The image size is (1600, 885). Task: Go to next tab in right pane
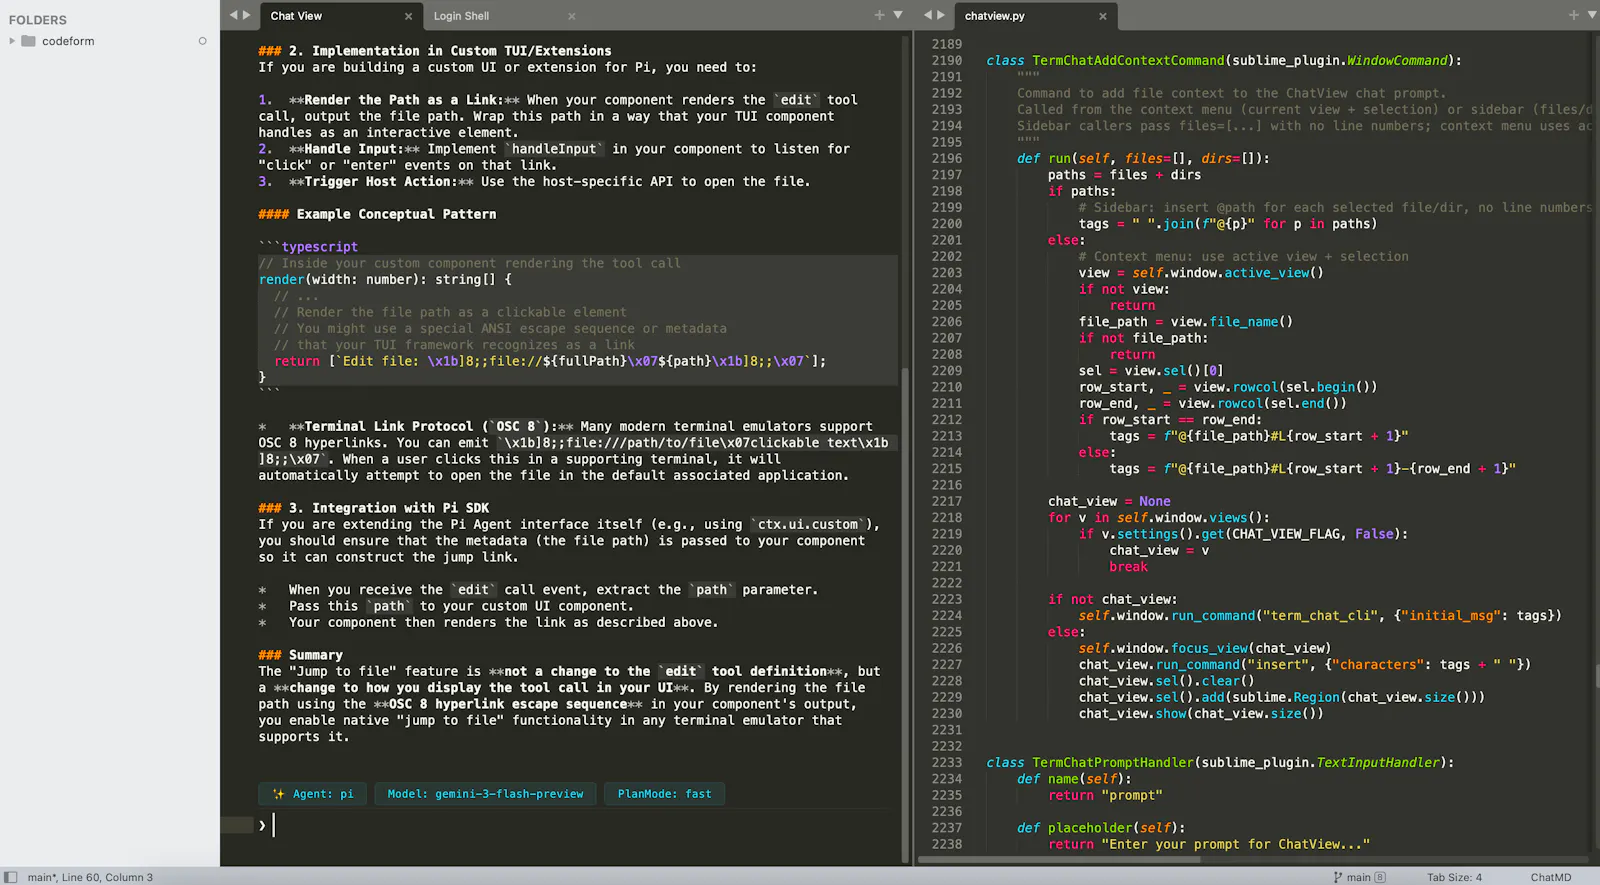(x=941, y=15)
